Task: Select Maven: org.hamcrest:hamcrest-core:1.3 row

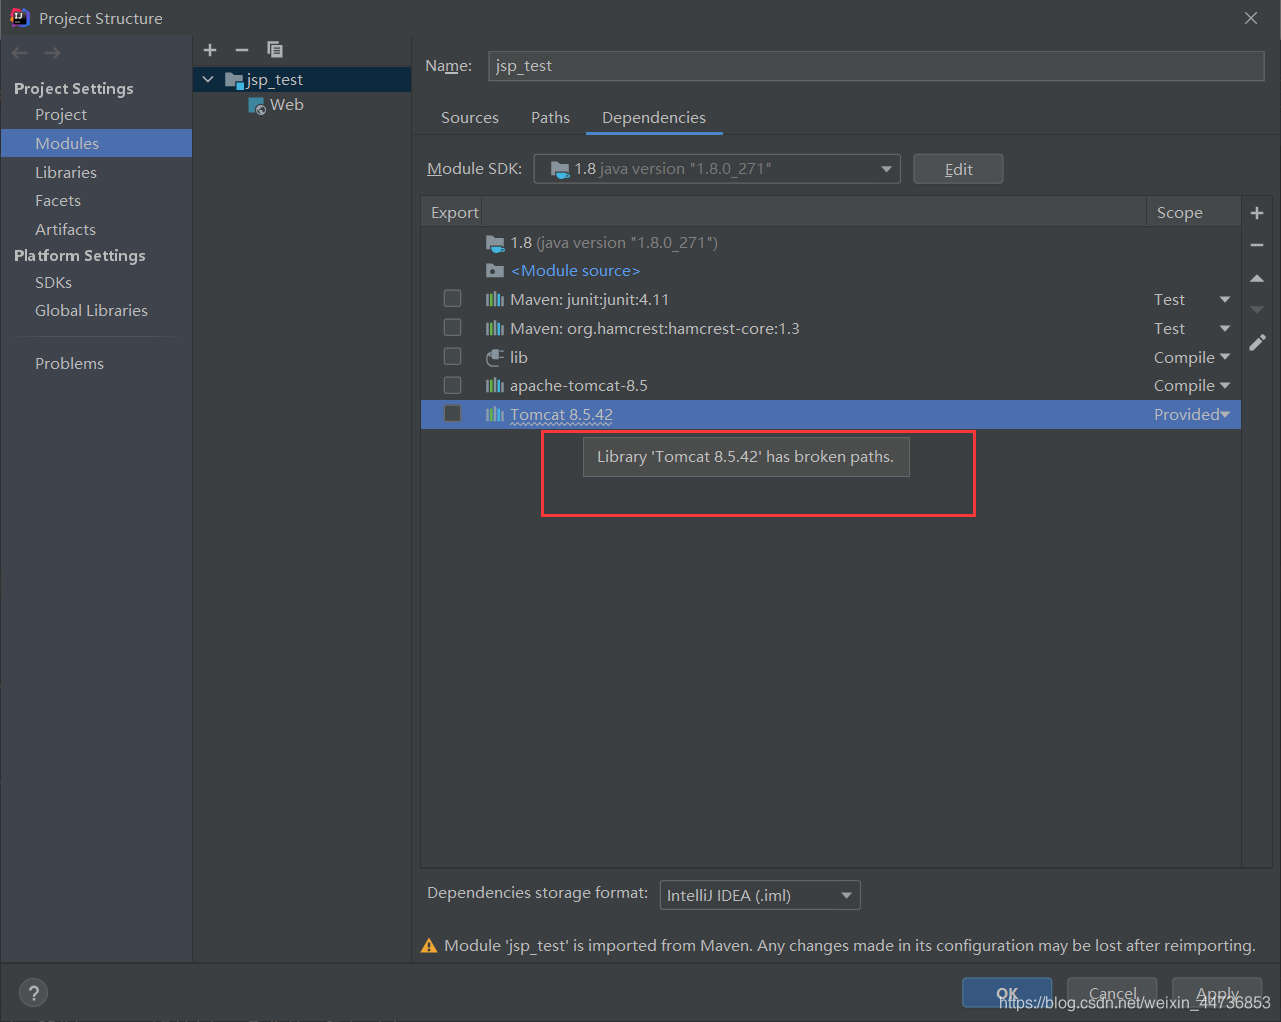Action: tap(830, 329)
